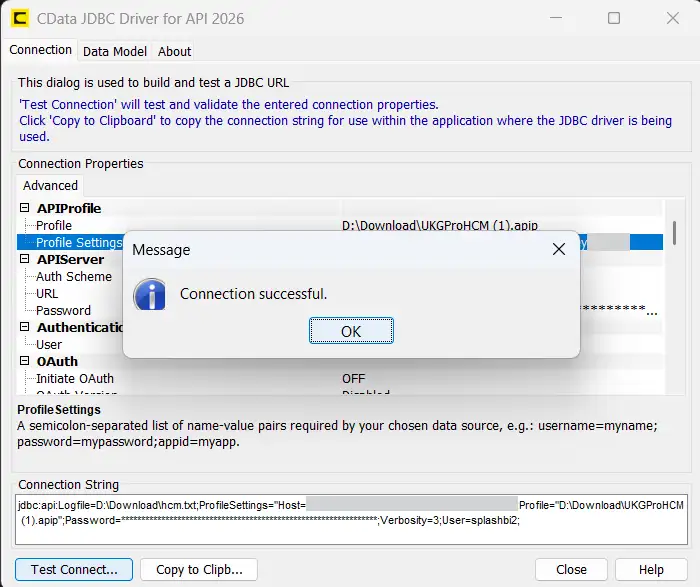This screenshot has height=587, width=700.
Task: Select the Password property row
Action: click(x=63, y=310)
